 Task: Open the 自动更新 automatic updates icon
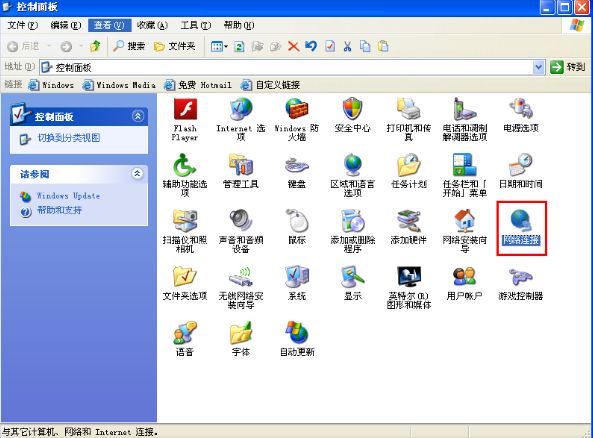(x=297, y=339)
